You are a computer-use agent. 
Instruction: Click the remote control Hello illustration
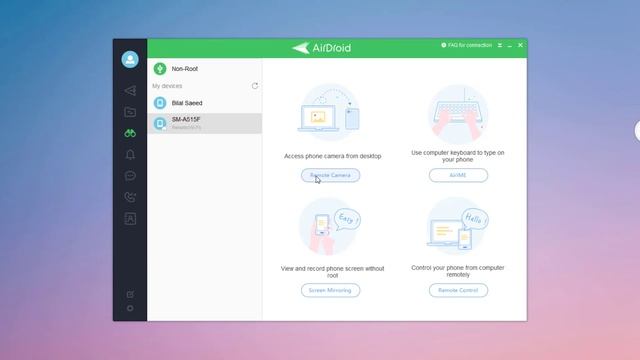pos(458,227)
